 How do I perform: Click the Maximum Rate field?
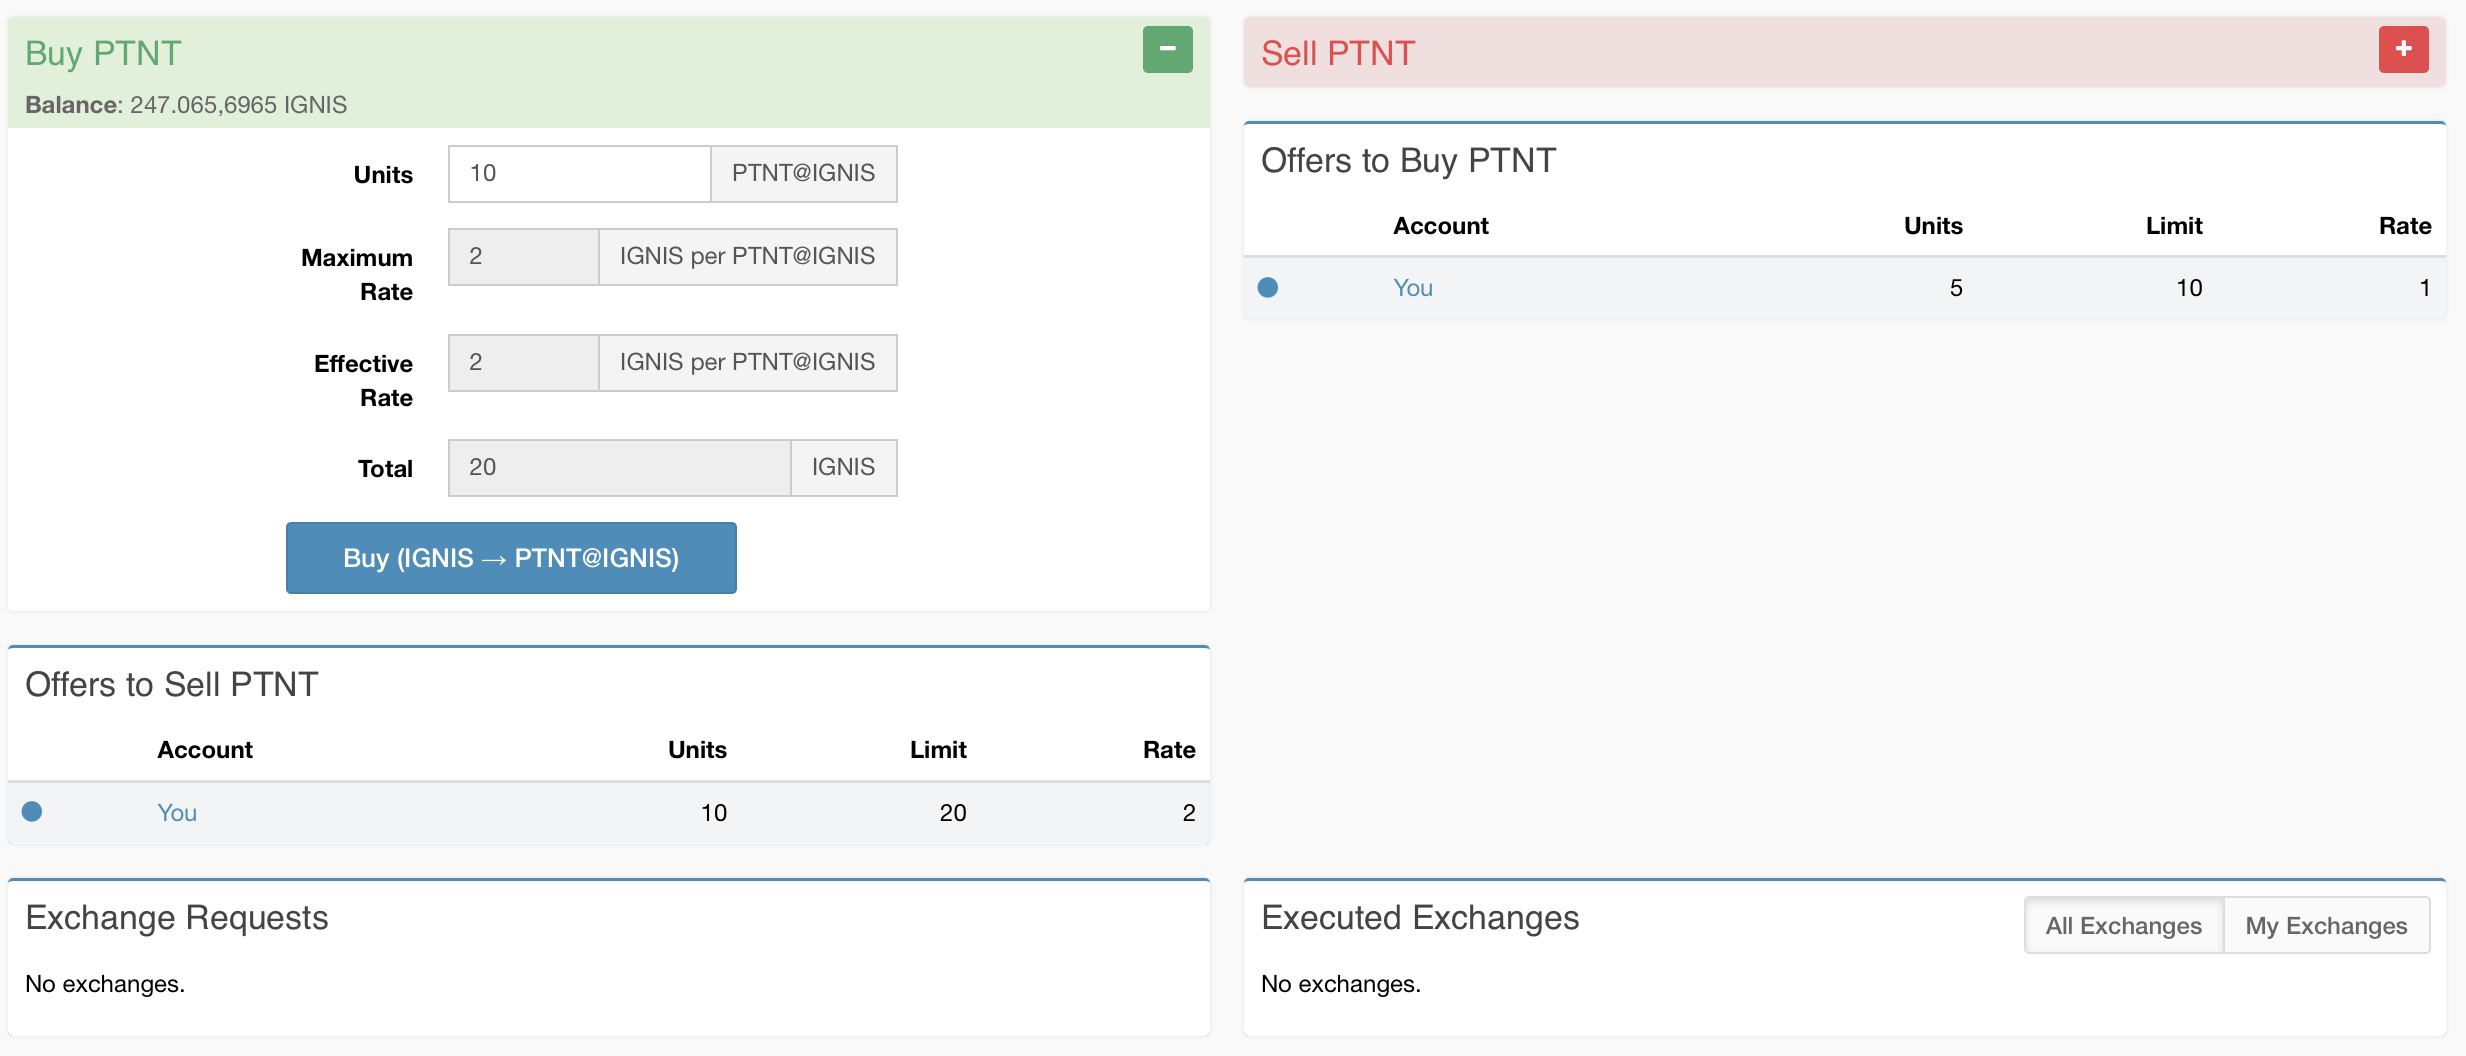pyautogui.click(x=523, y=257)
